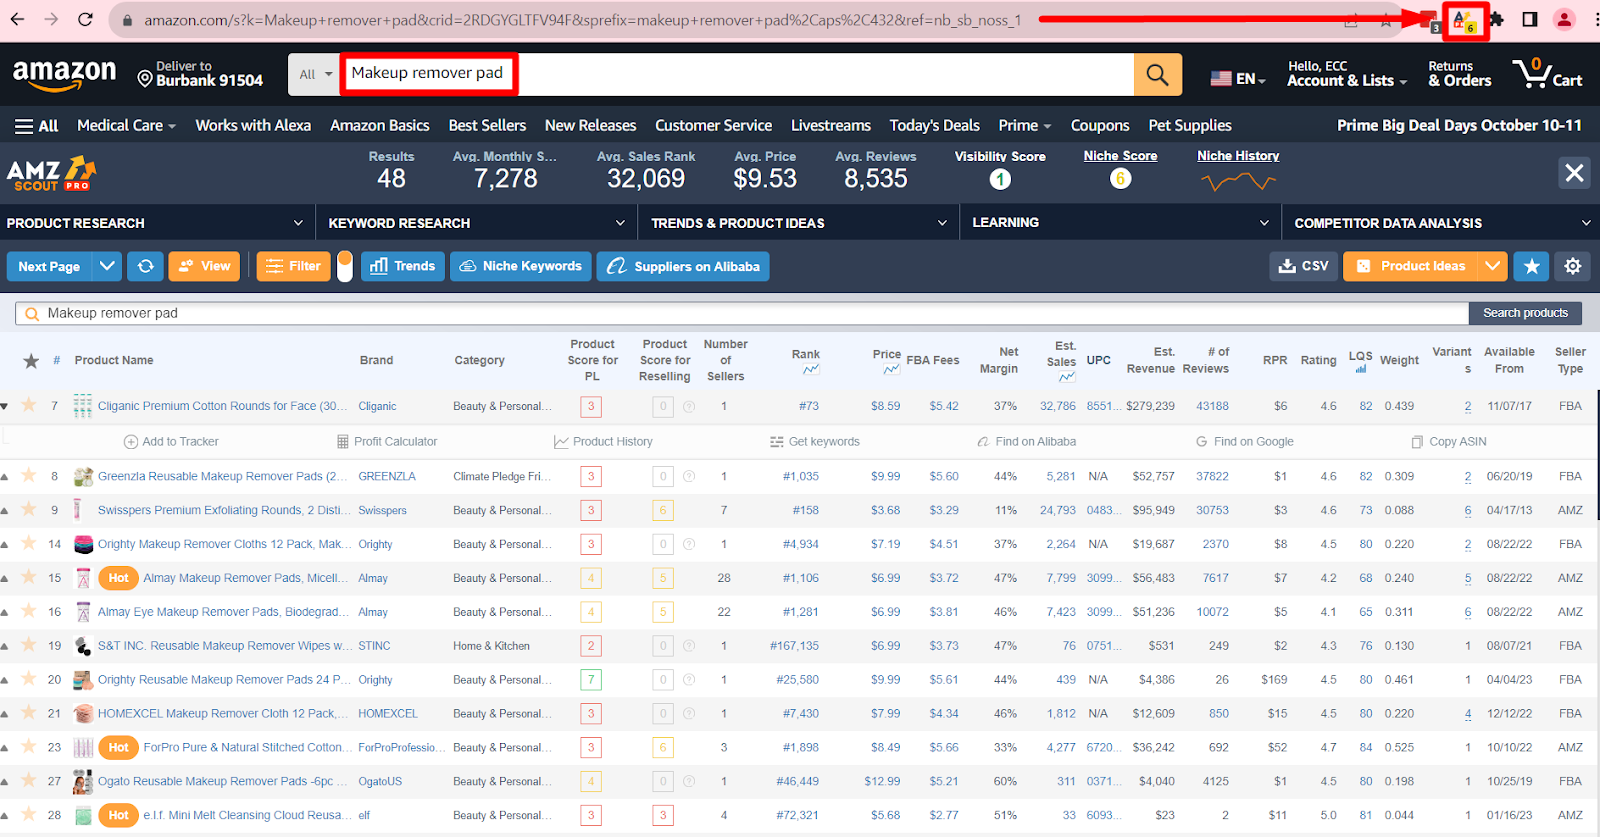1600x837 pixels.
Task: Open the EN language selector
Action: [1238, 78]
